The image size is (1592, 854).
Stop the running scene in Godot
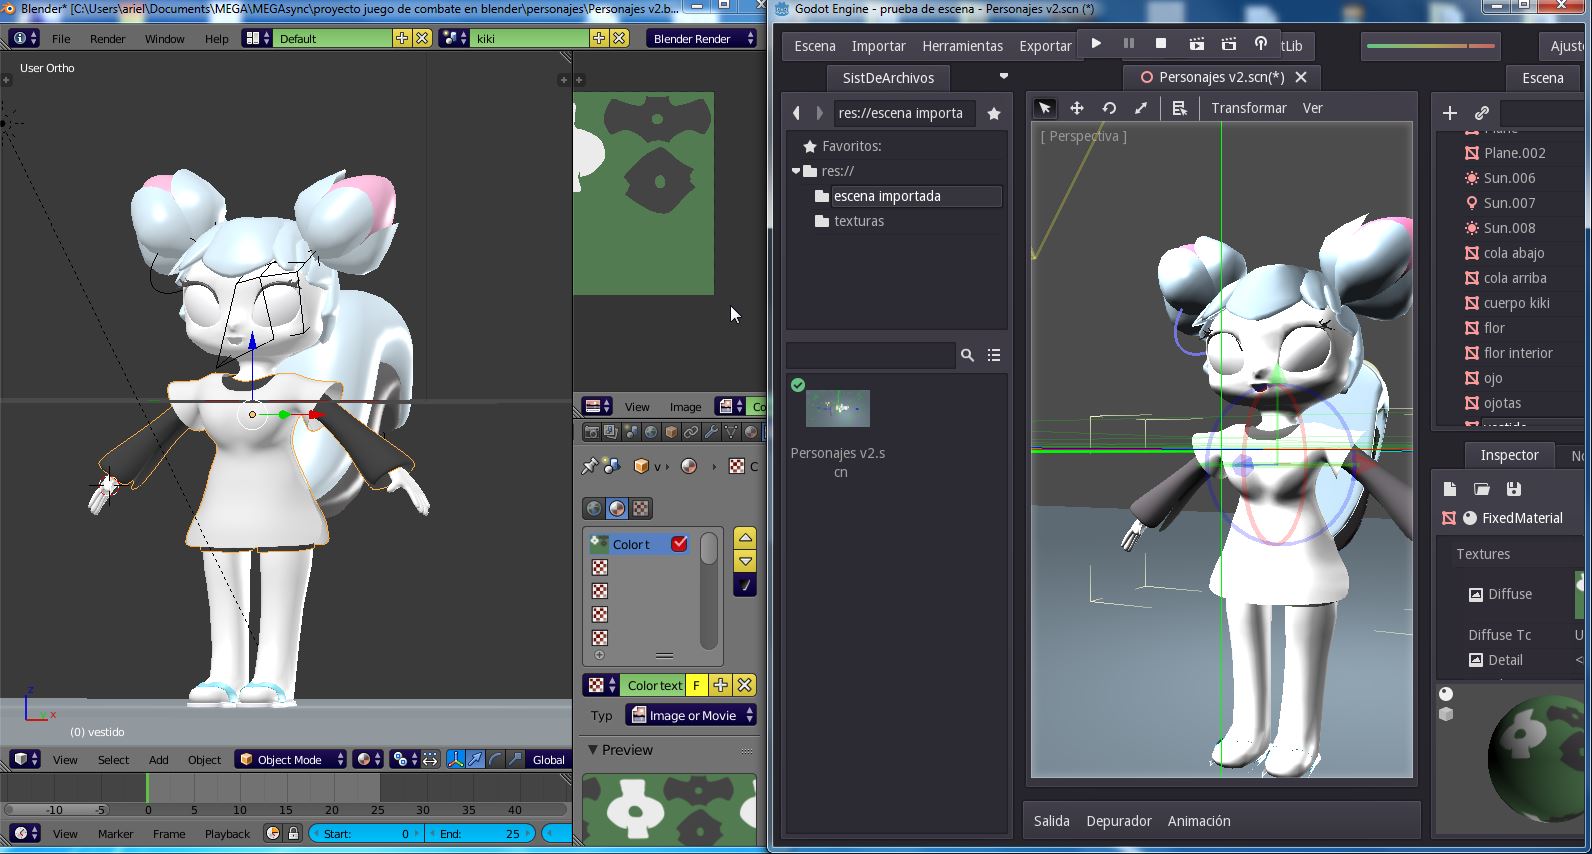1160,44
